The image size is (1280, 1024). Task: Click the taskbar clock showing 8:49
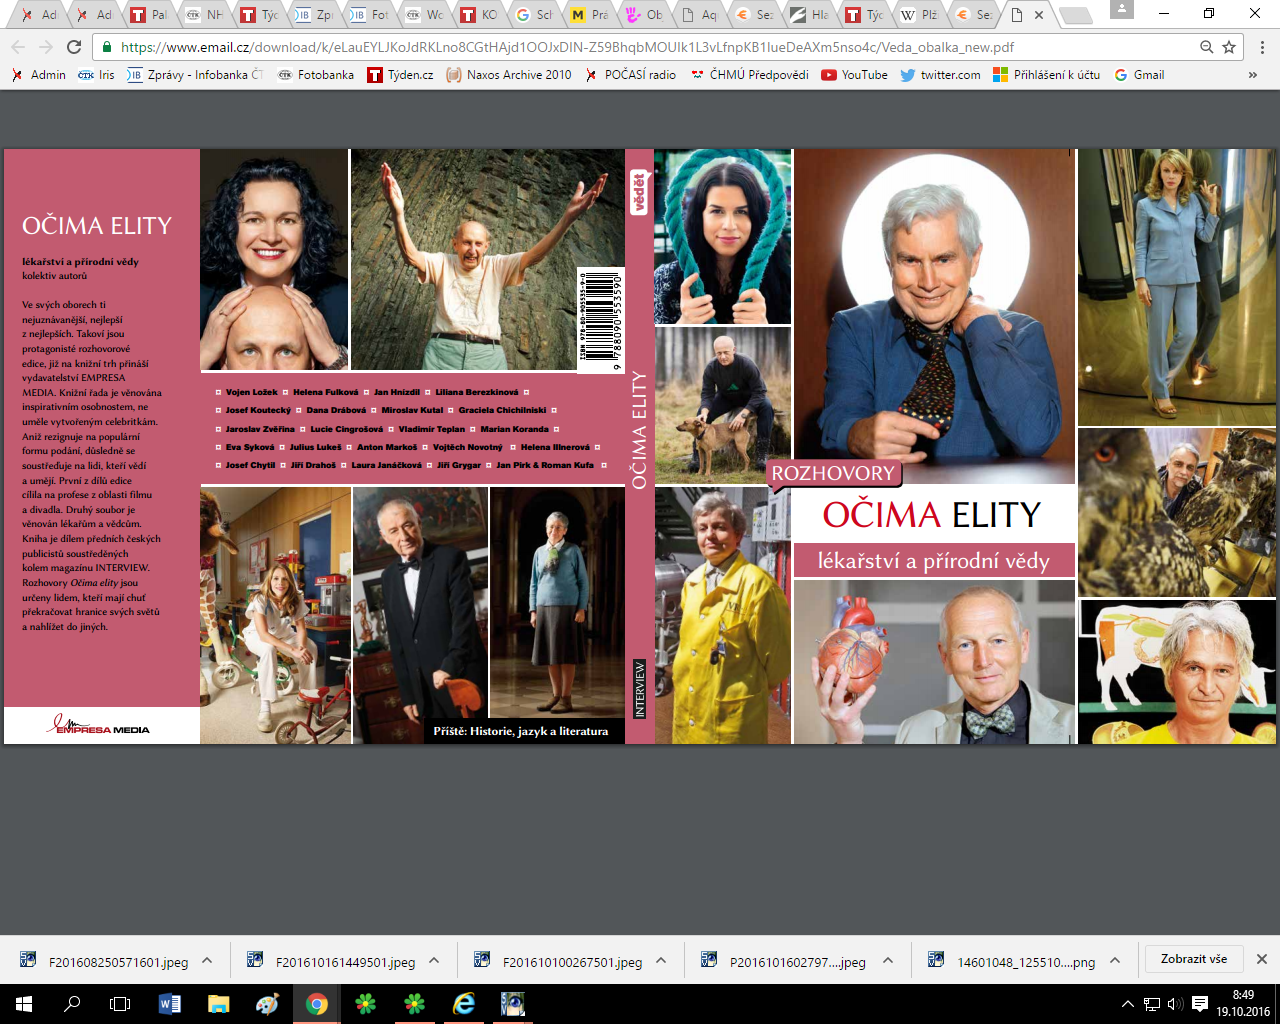pyautogui.click(x=1243, y=1004)
